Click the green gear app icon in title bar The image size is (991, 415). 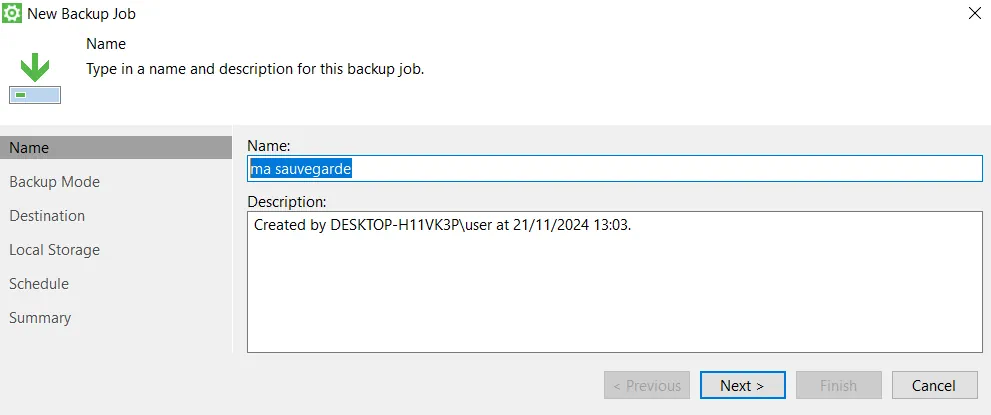pos(12,13)
